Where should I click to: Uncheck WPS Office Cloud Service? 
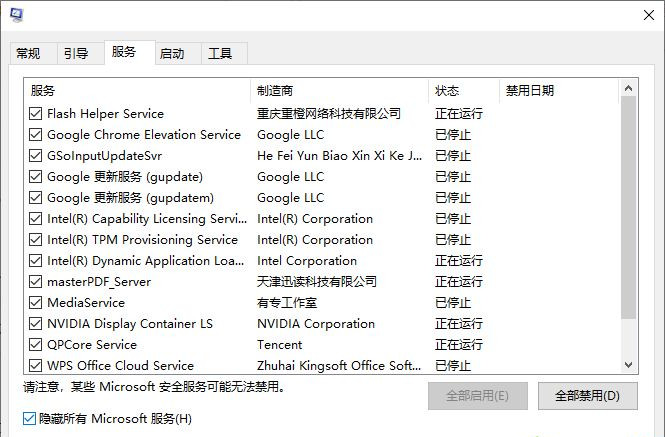(x=37, y=366)
